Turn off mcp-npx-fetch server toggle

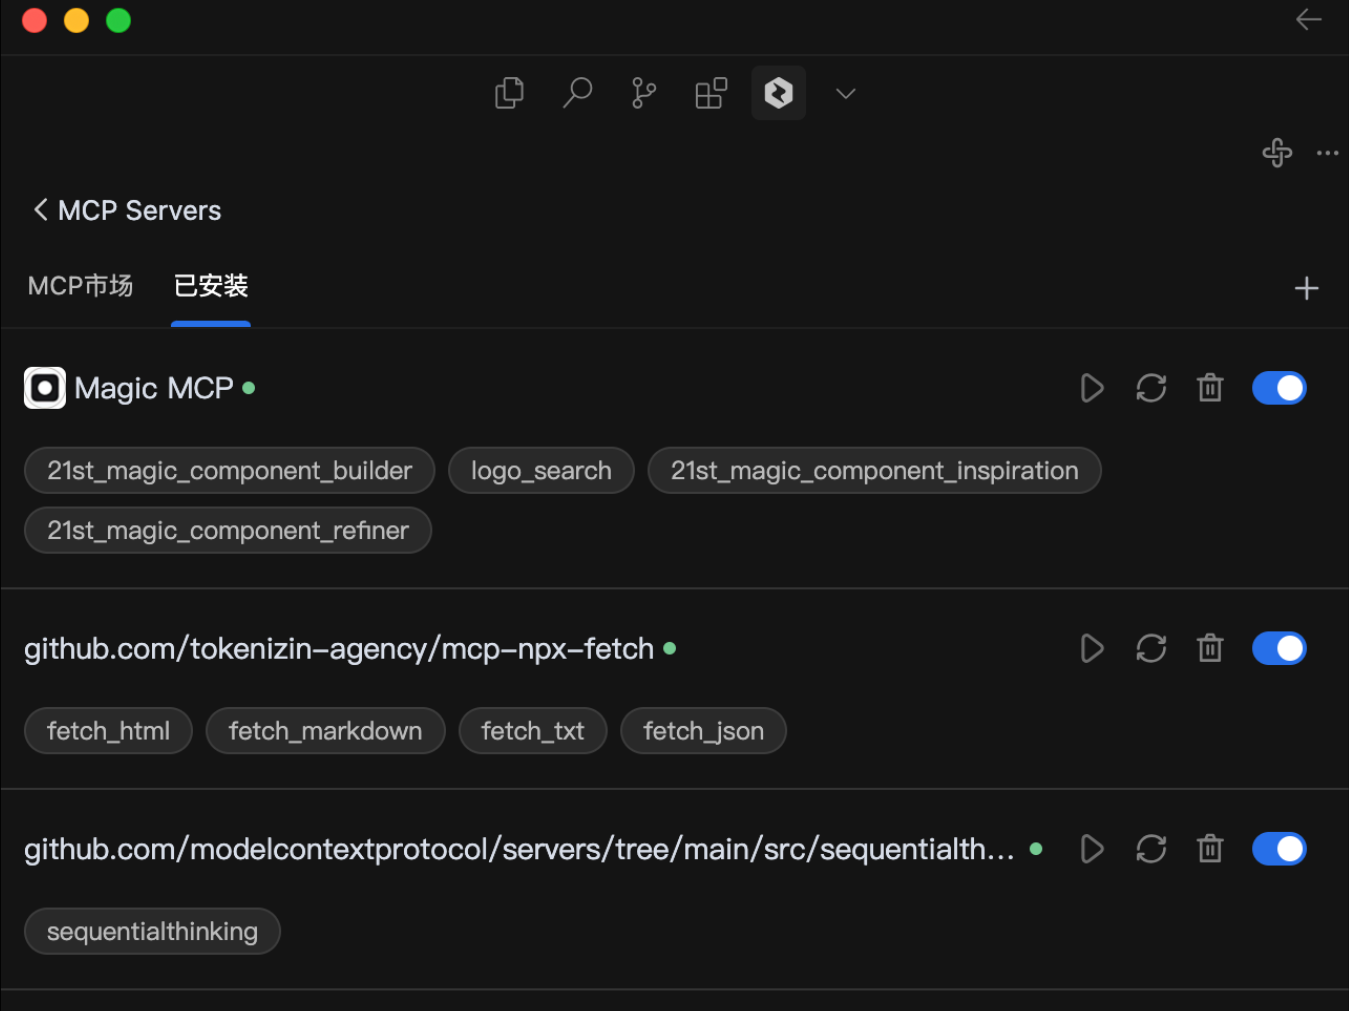1279,649
